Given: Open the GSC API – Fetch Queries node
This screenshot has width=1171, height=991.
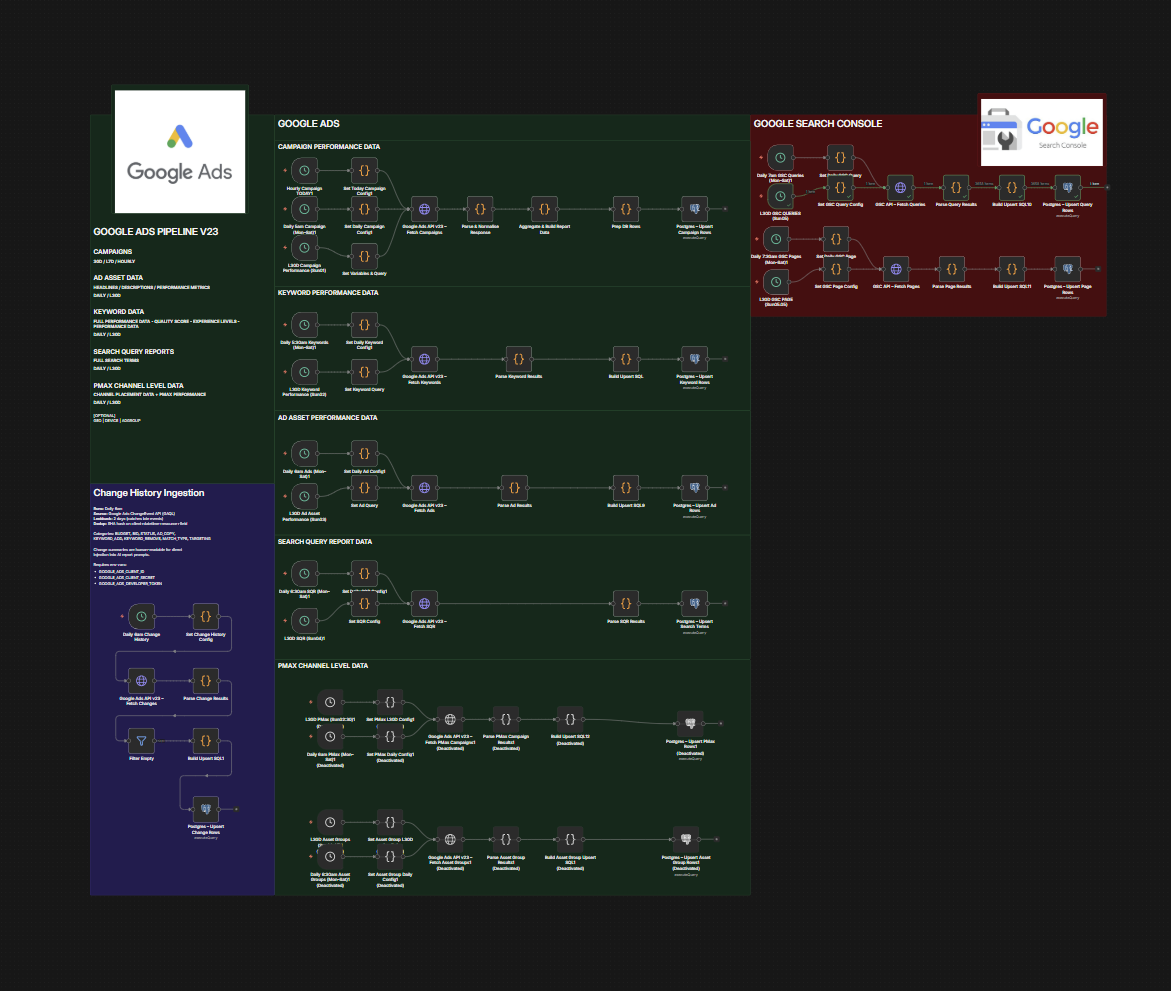Looking at the screenshot, I should click(900, 188).
